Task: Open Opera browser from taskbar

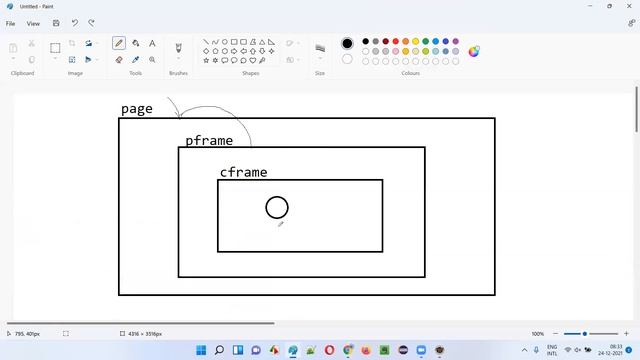Action: click(329, 350)
